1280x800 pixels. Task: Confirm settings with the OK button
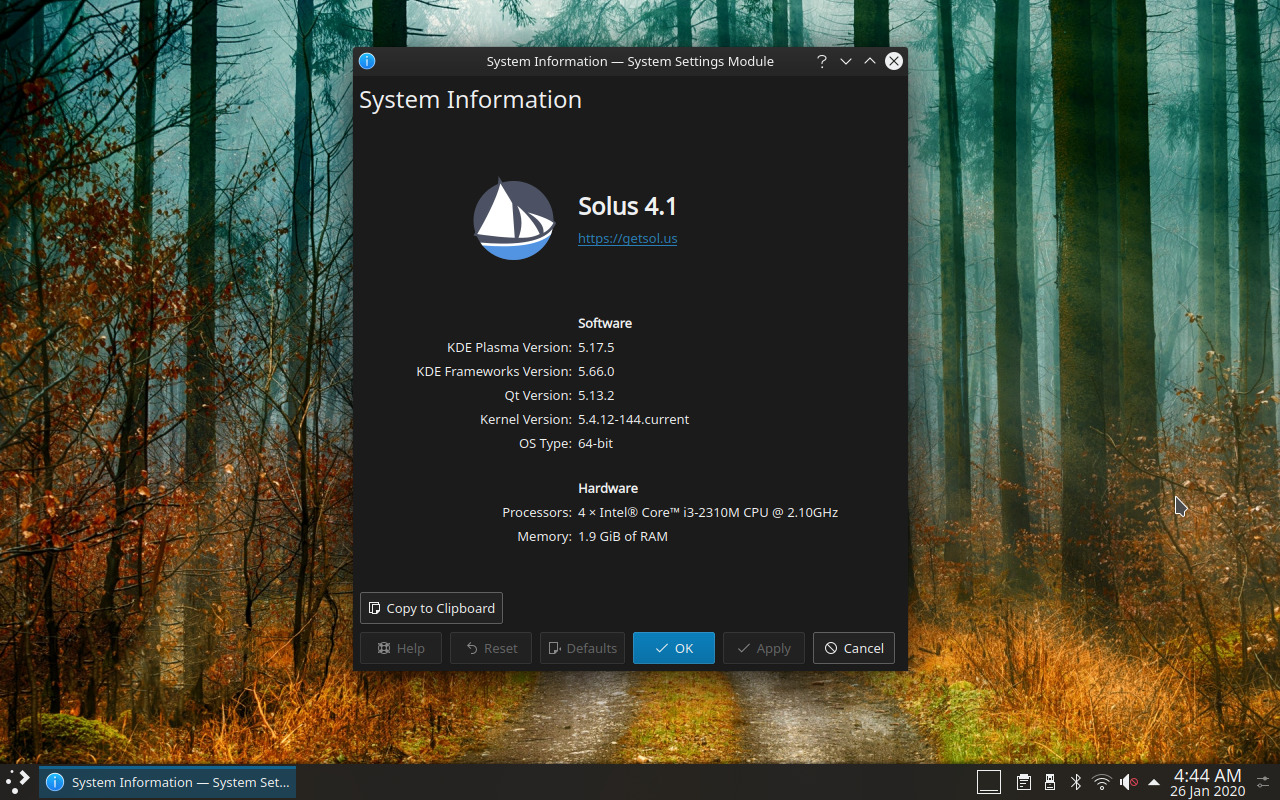[673, 648]
